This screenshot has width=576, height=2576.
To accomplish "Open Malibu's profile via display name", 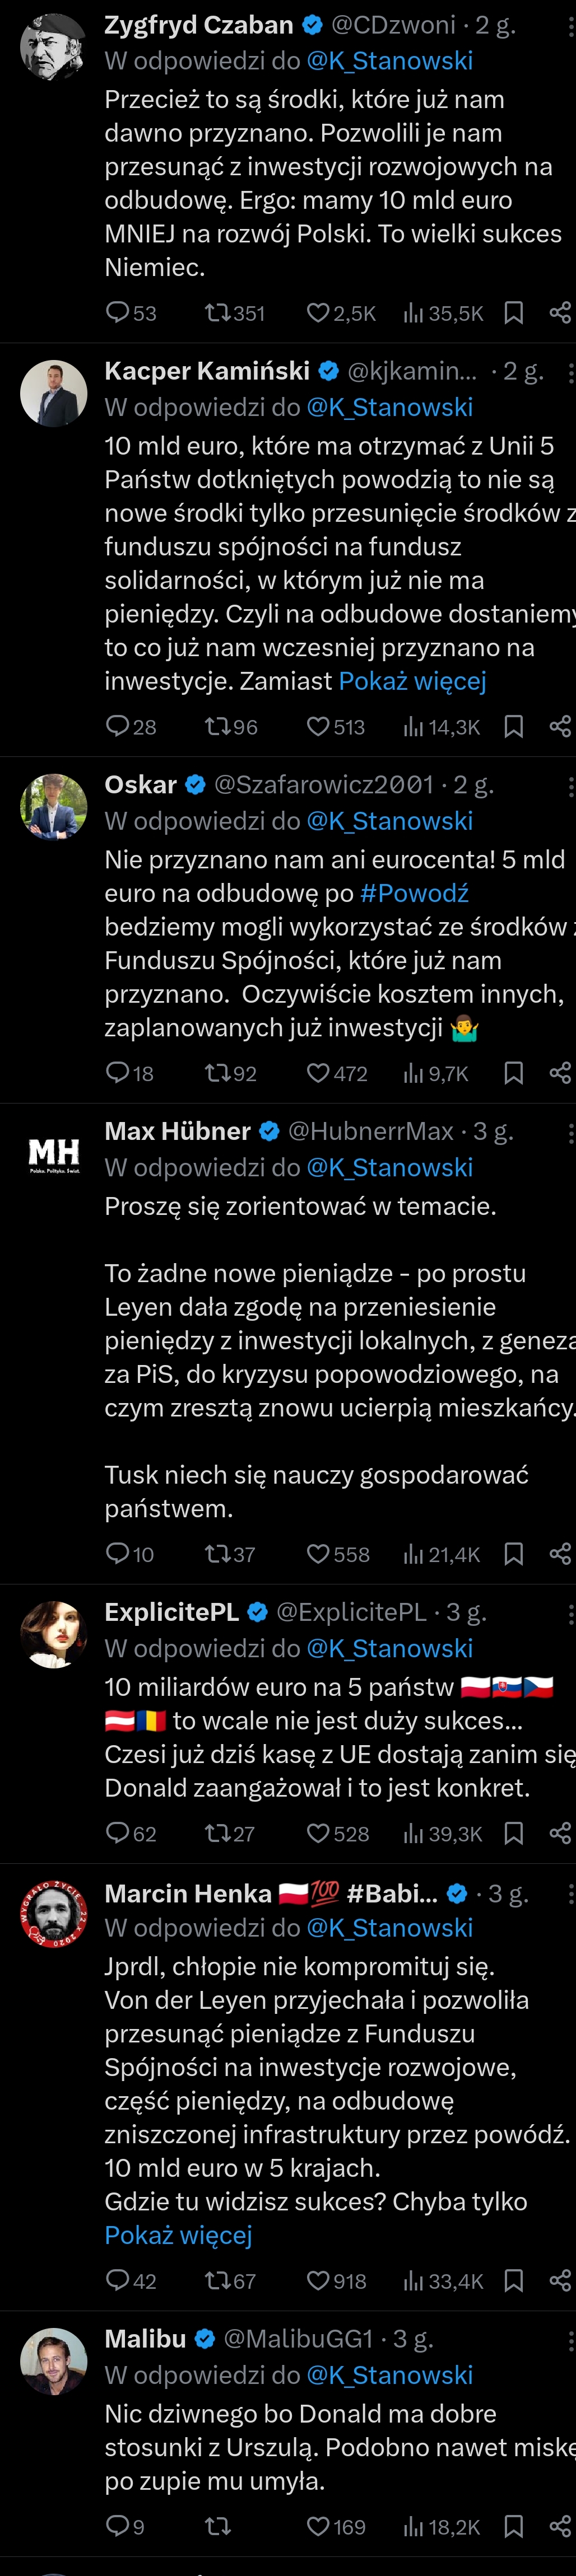I will click(145, 2339).
